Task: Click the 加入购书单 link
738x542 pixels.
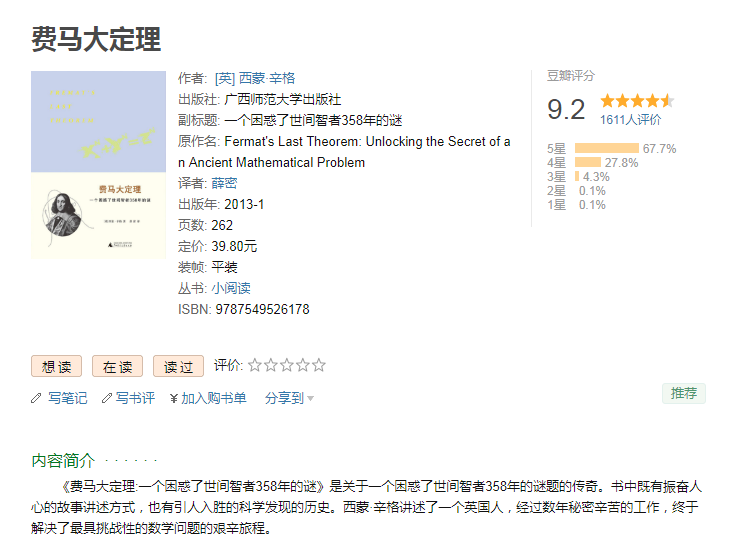Action: [x=213, y=398]
